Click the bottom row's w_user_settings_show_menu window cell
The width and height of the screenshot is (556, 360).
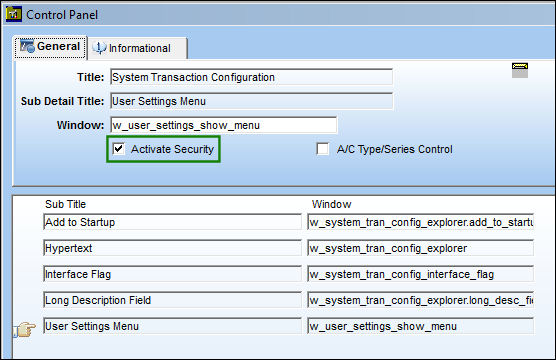[x=421, y=326]
